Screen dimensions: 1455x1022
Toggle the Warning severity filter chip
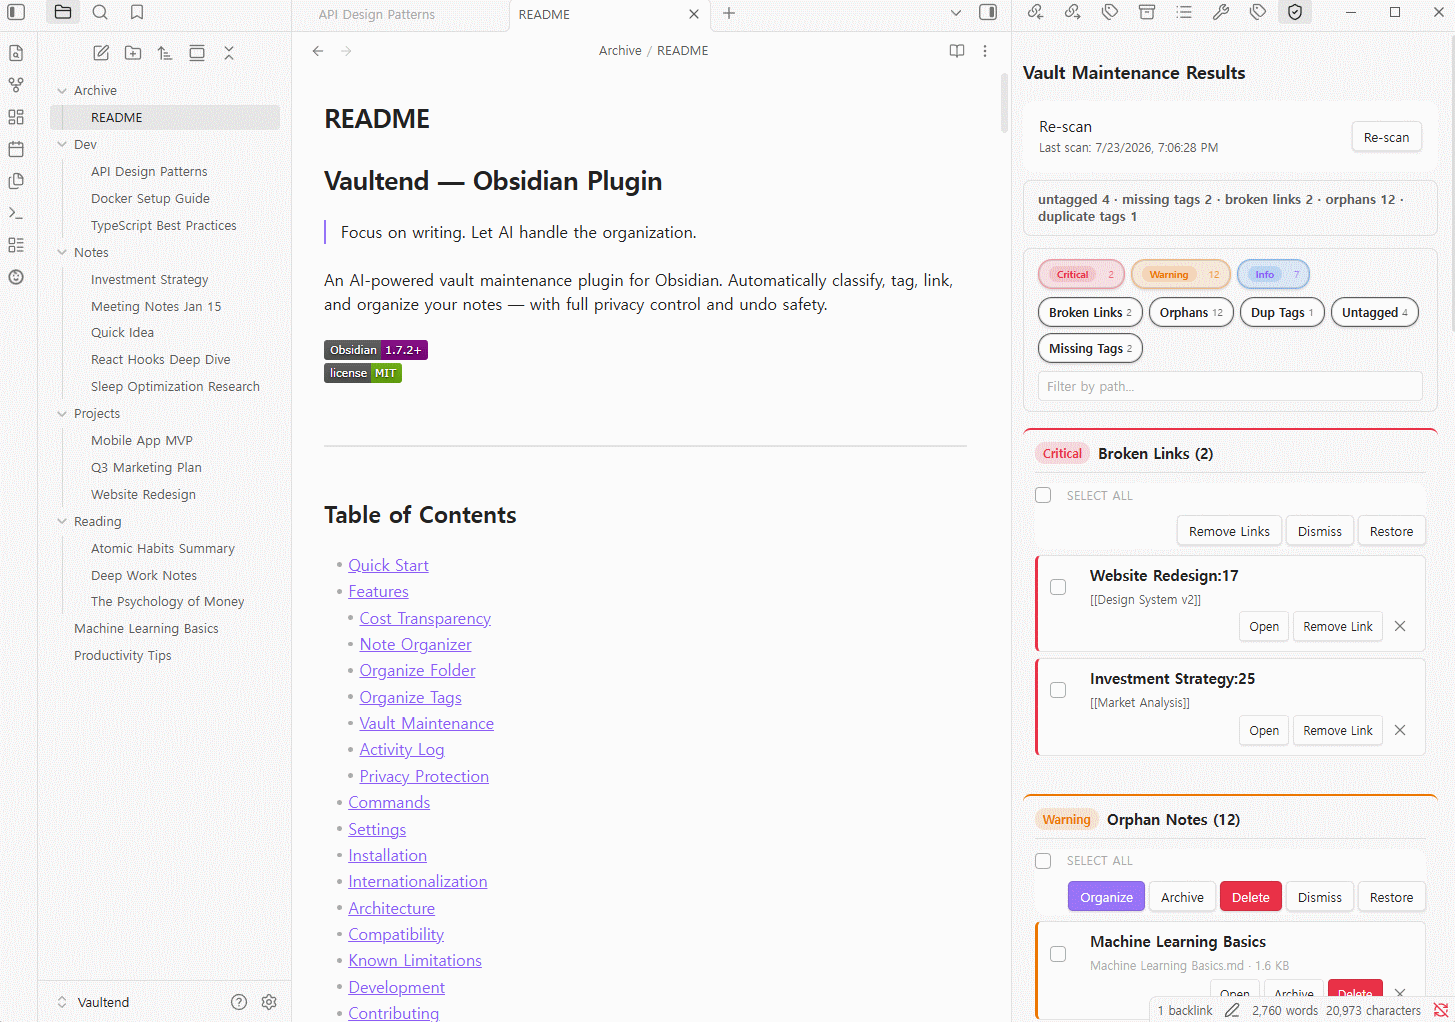1181,274
